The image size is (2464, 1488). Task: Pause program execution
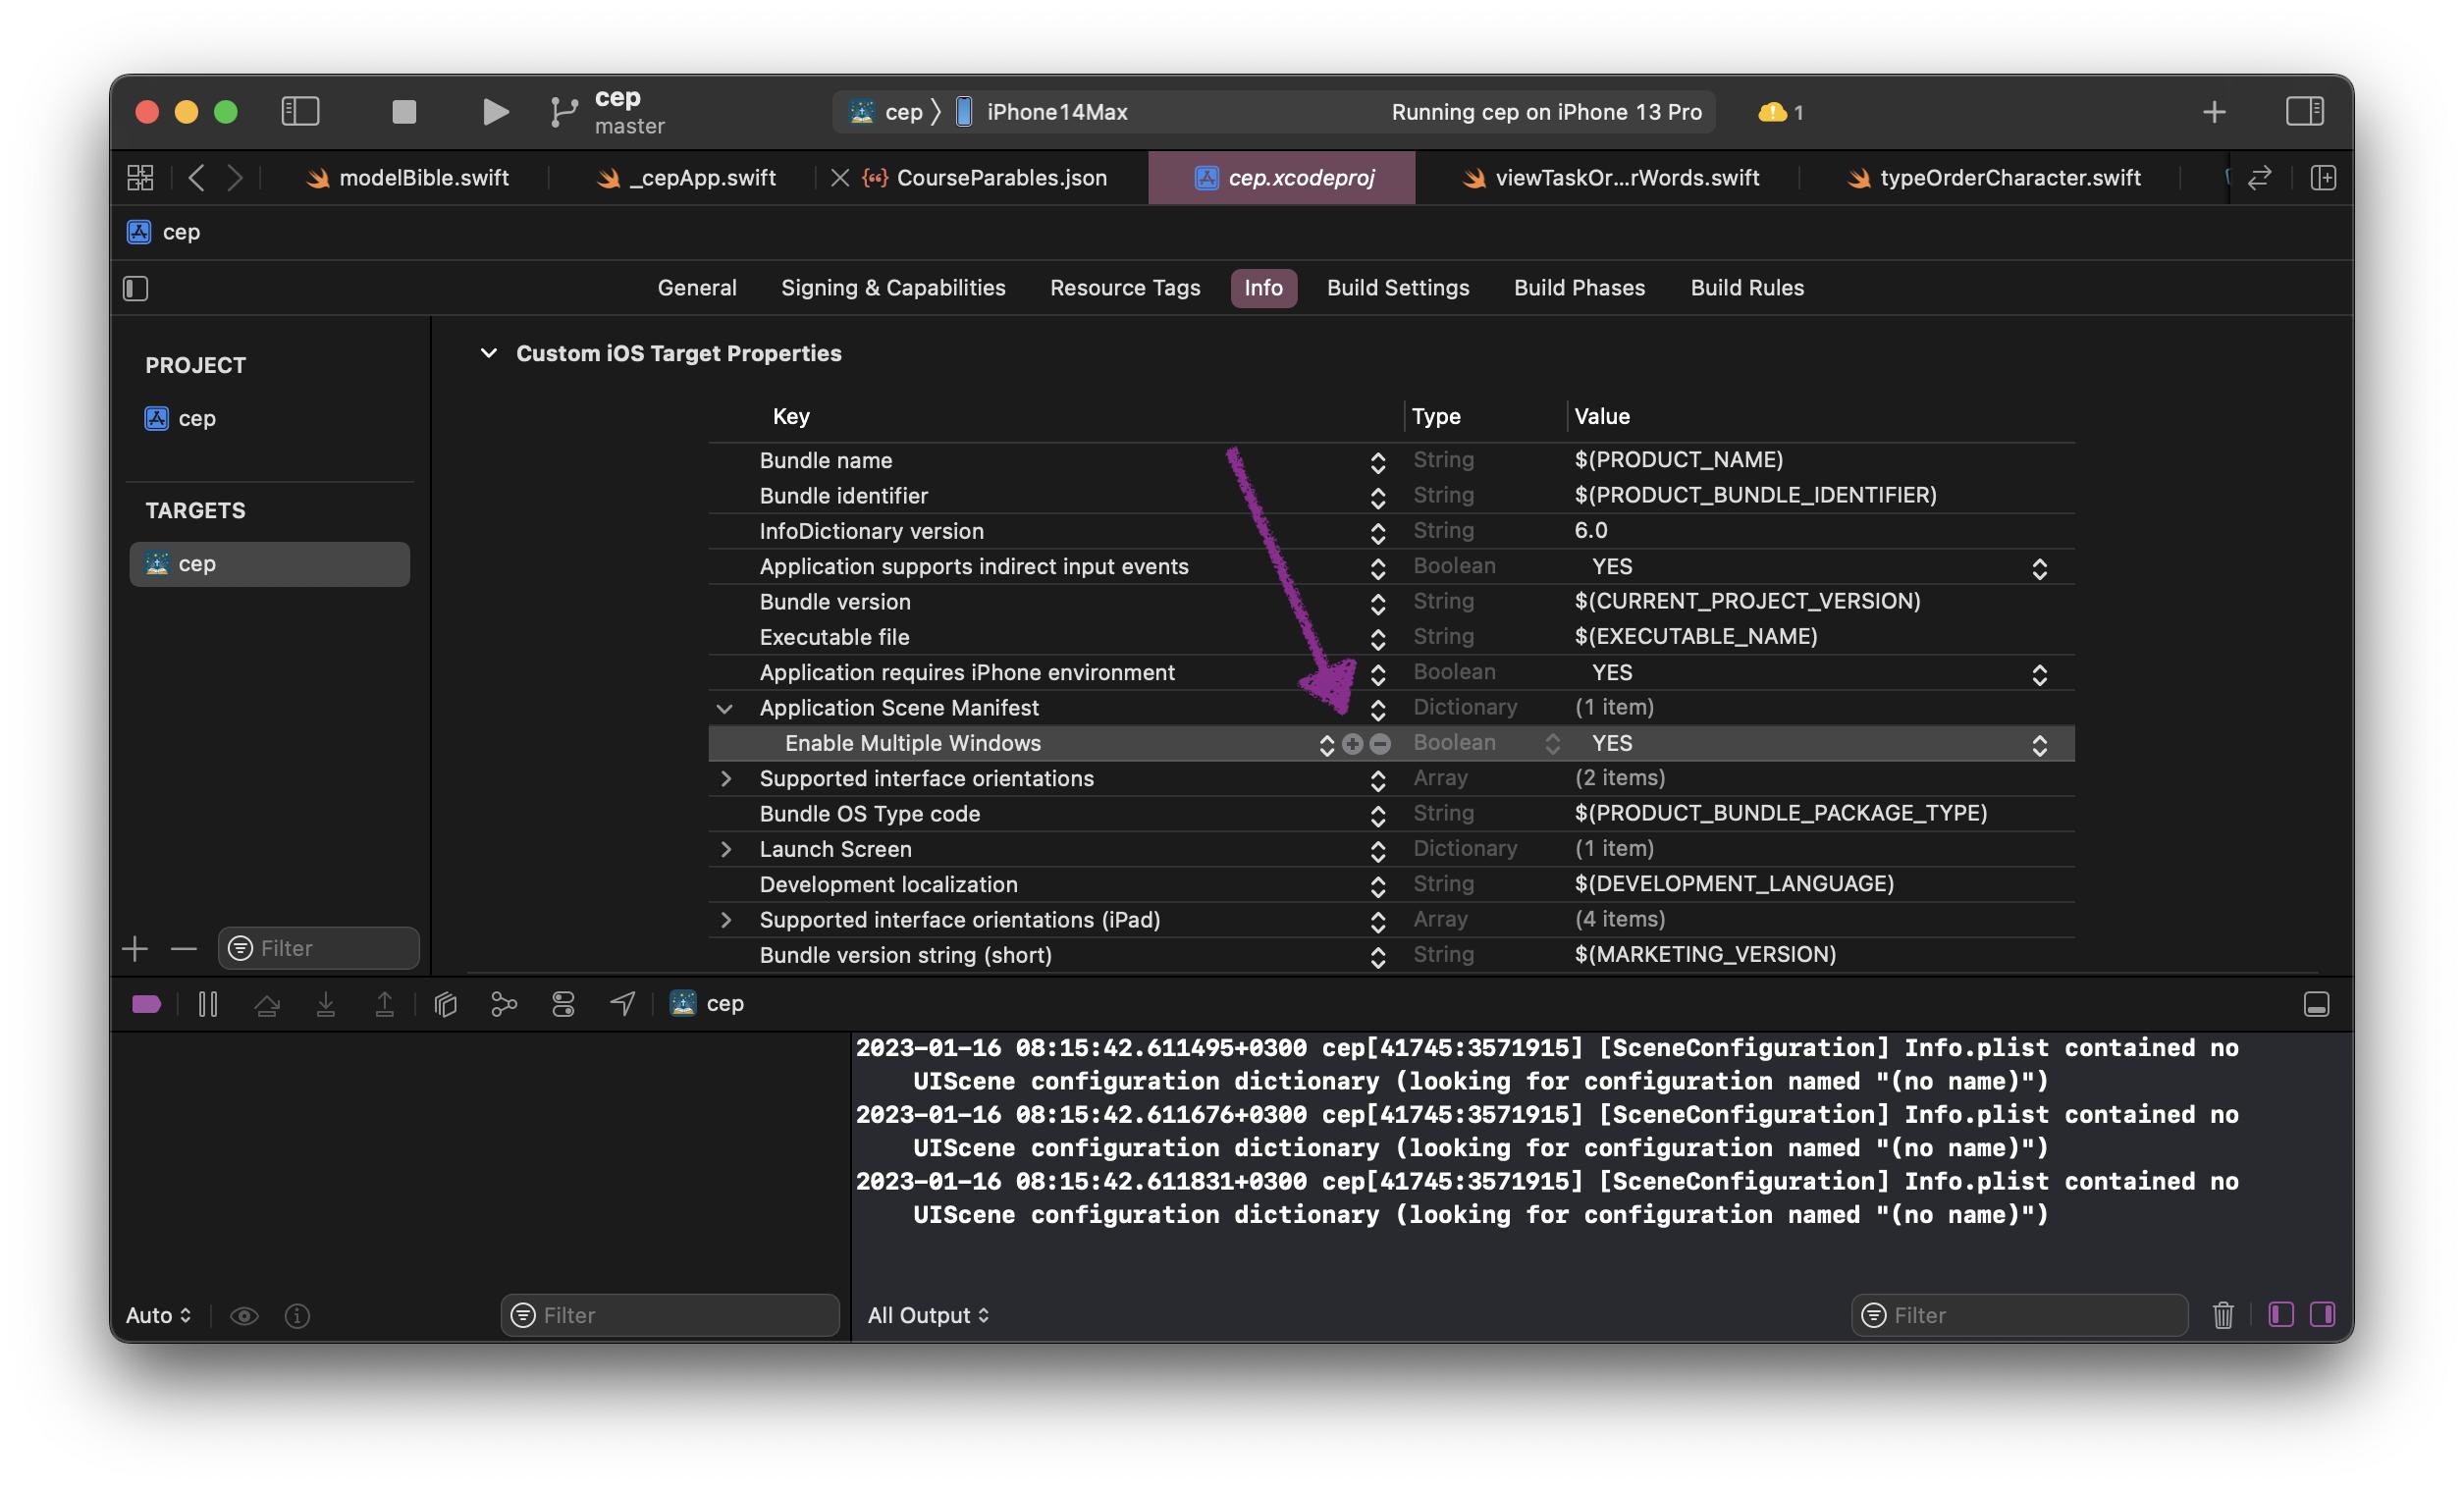pos(208,1004)
